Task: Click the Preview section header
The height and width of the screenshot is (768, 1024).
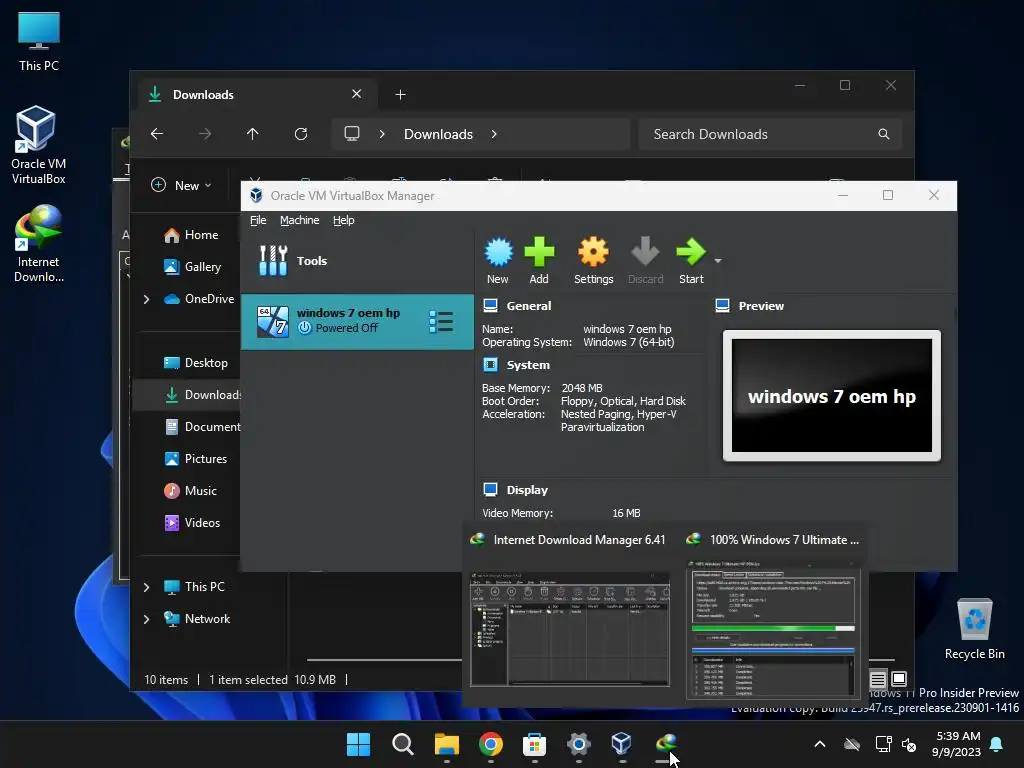Action: pyautogui.click(x=761, y=306)
